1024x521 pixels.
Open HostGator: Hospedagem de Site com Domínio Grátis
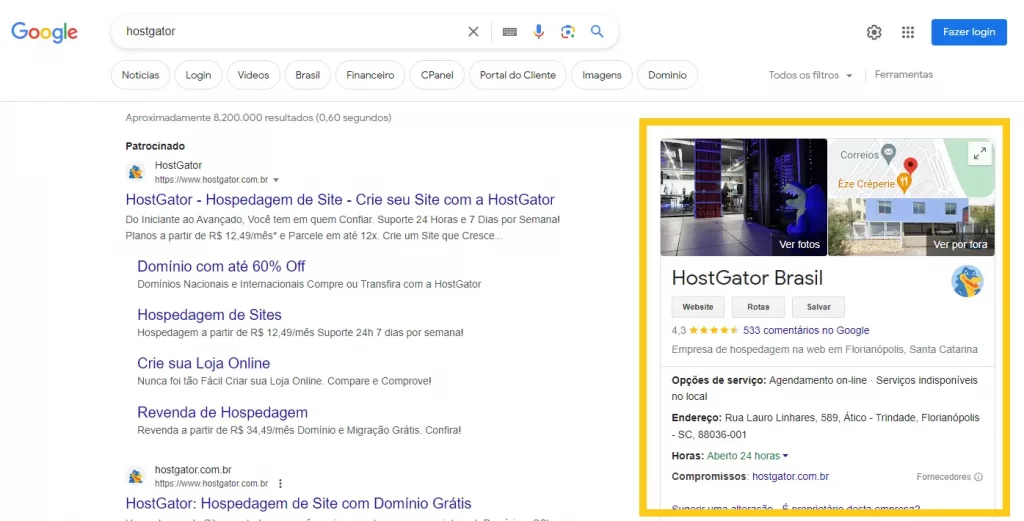(x=298, y=503)
